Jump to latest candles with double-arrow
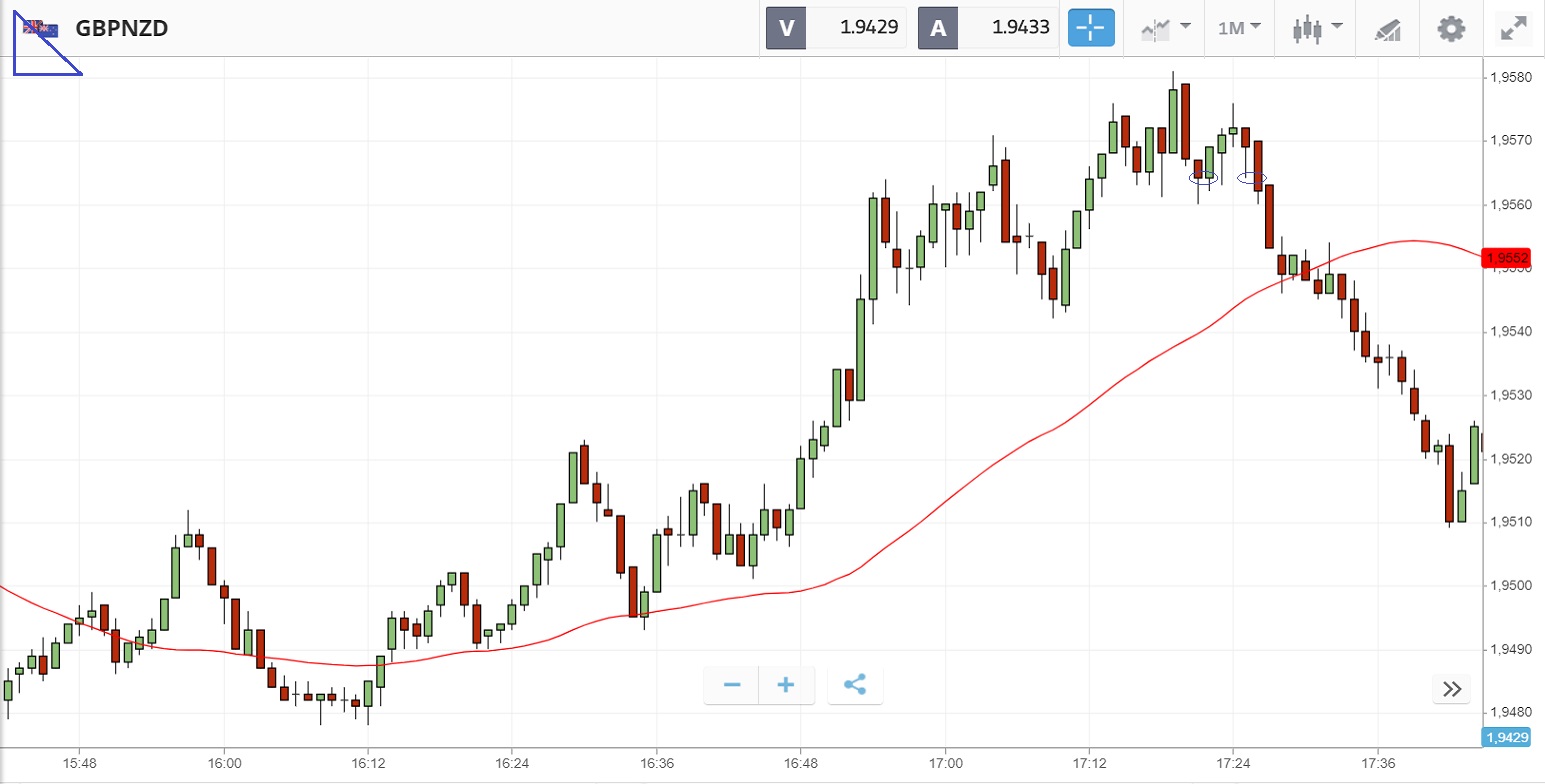The image size is (1545, 784). coord(1452,688)
